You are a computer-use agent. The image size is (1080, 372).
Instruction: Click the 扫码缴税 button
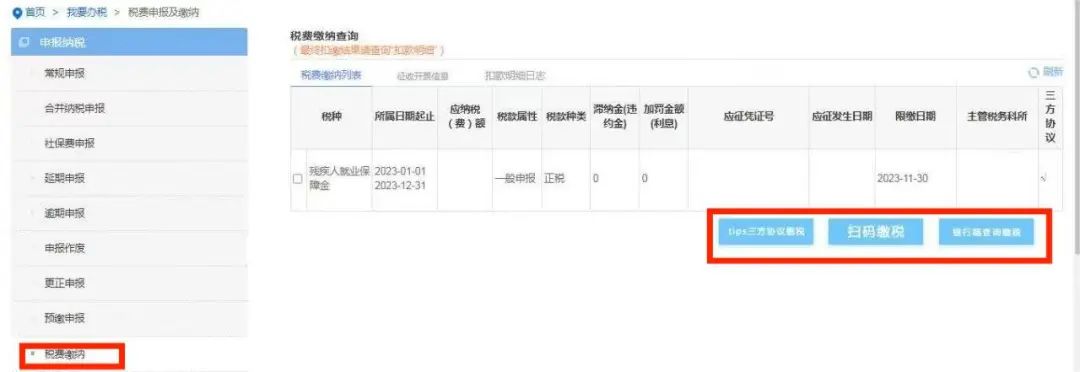pos(875,232)
